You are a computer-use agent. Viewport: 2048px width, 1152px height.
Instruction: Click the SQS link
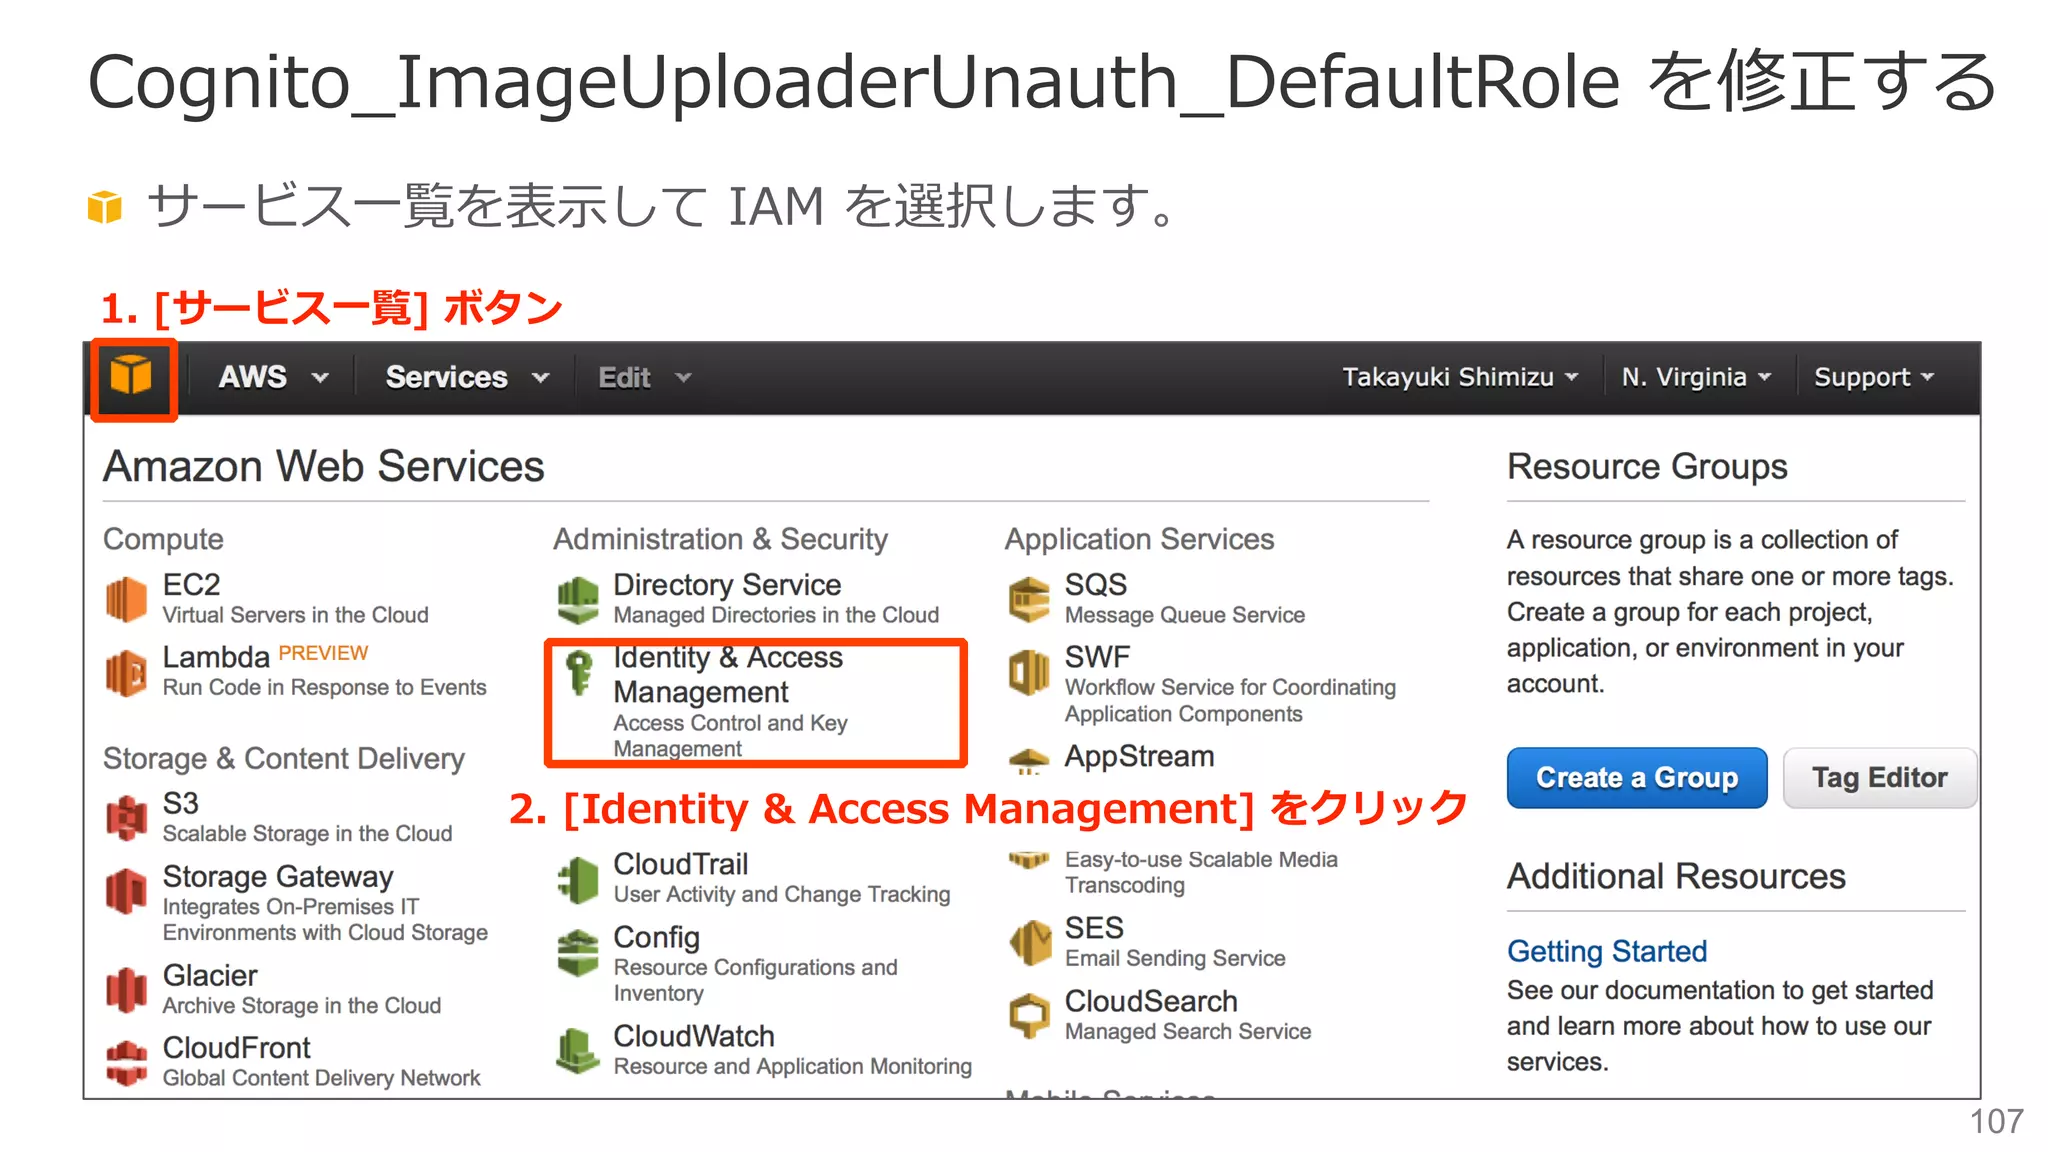(x=1096, y=584)
